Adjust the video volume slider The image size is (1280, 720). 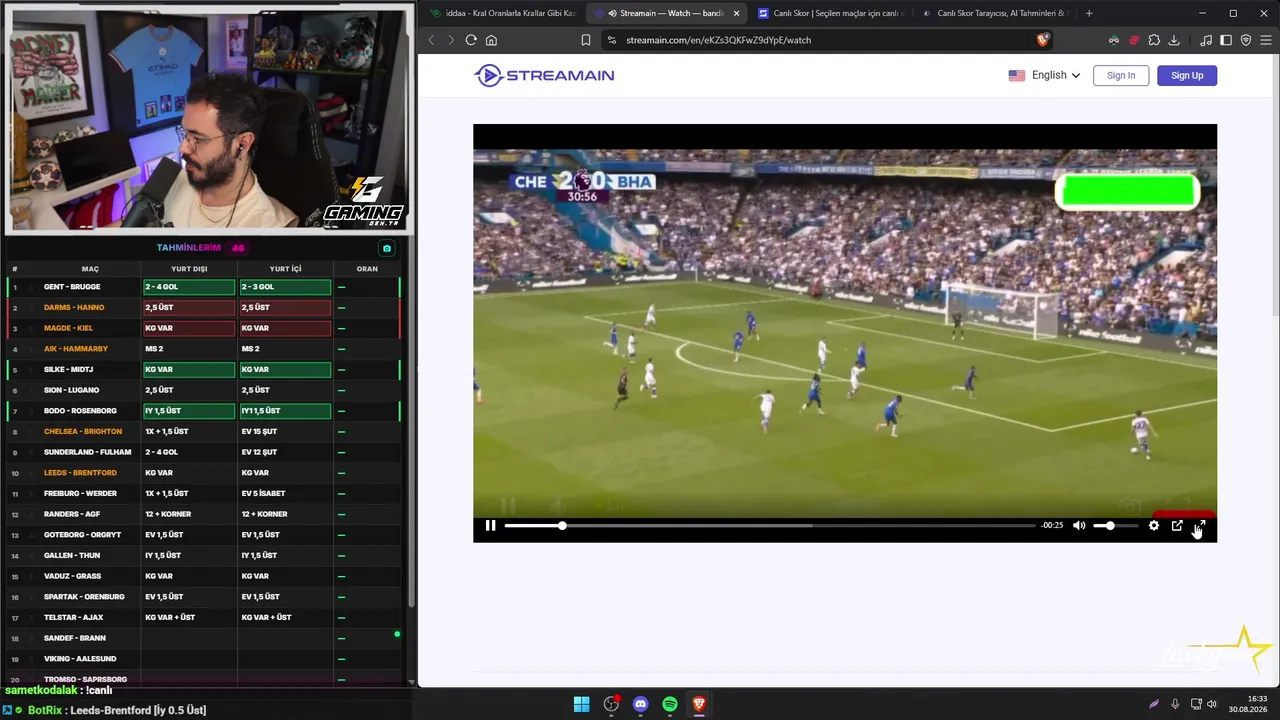click(x=1115, y=525)
